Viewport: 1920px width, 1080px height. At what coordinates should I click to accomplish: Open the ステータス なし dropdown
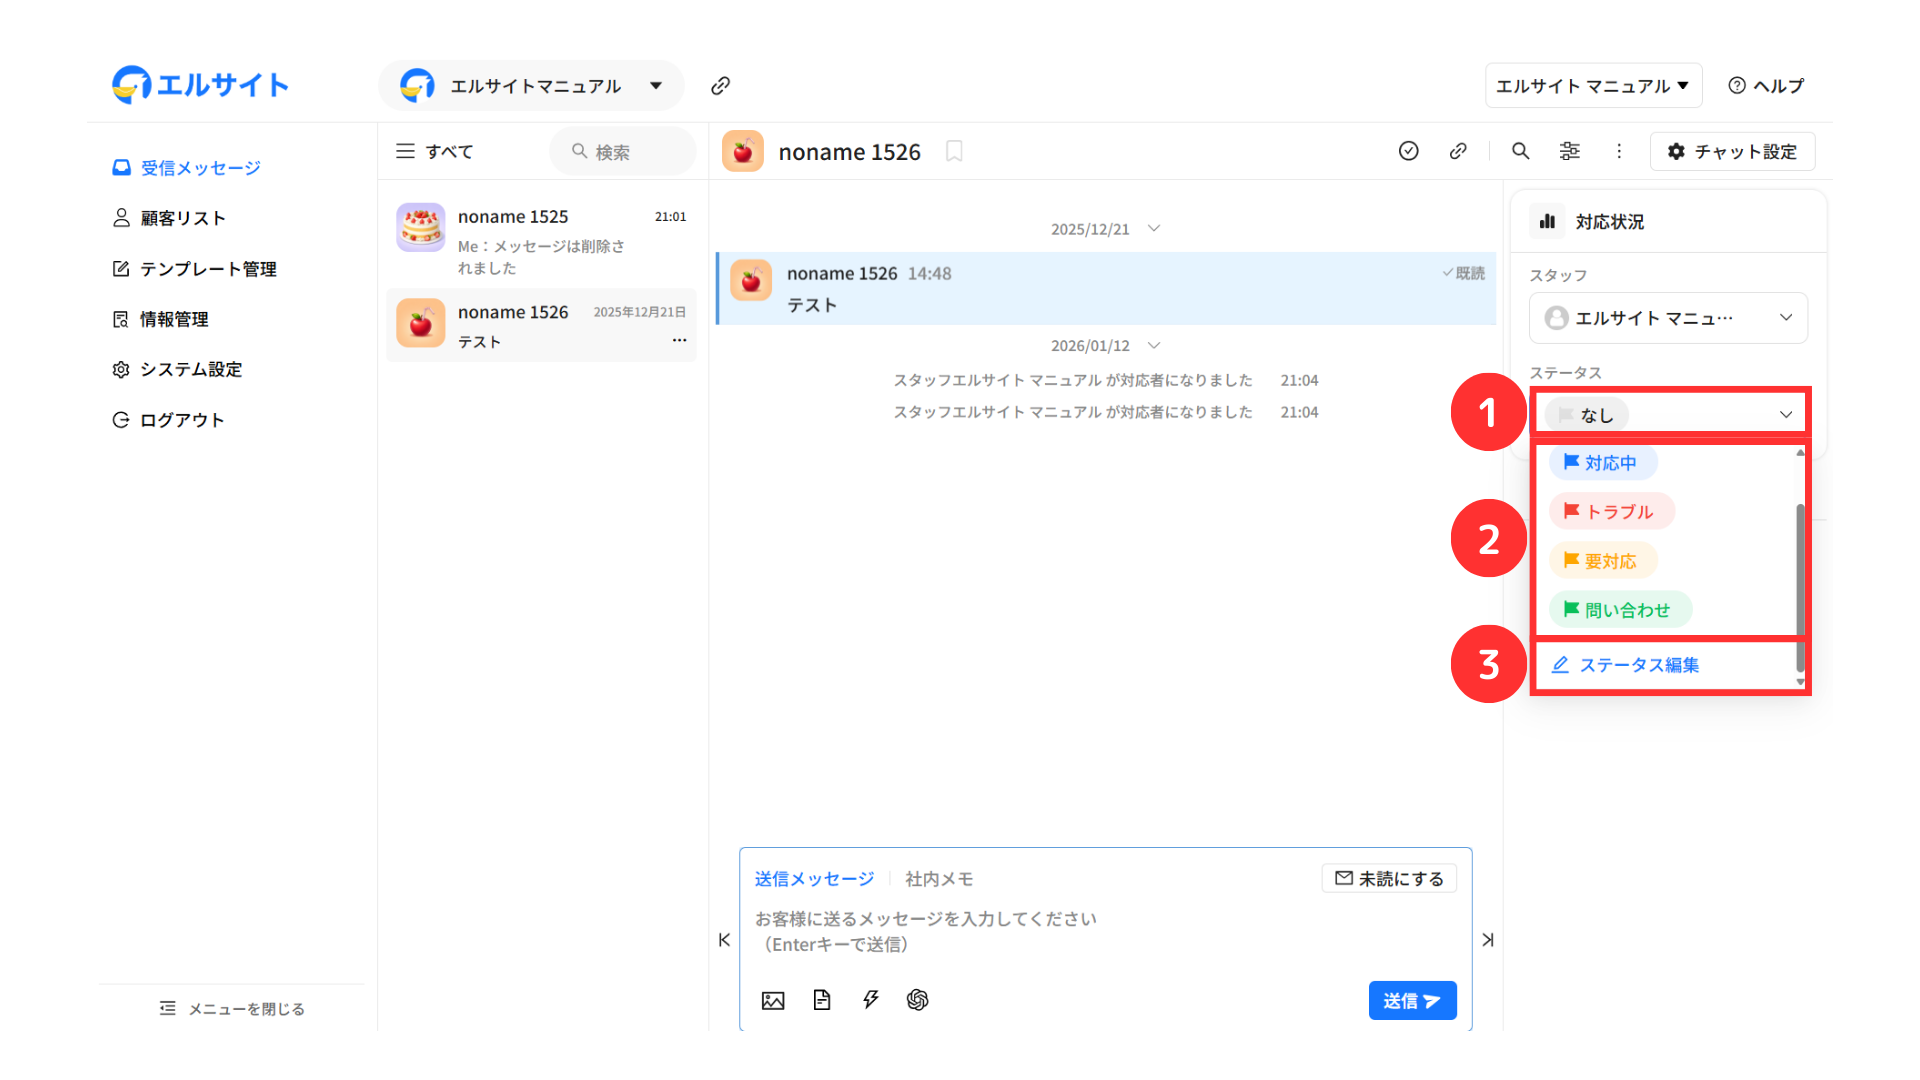coord(1669,414)
